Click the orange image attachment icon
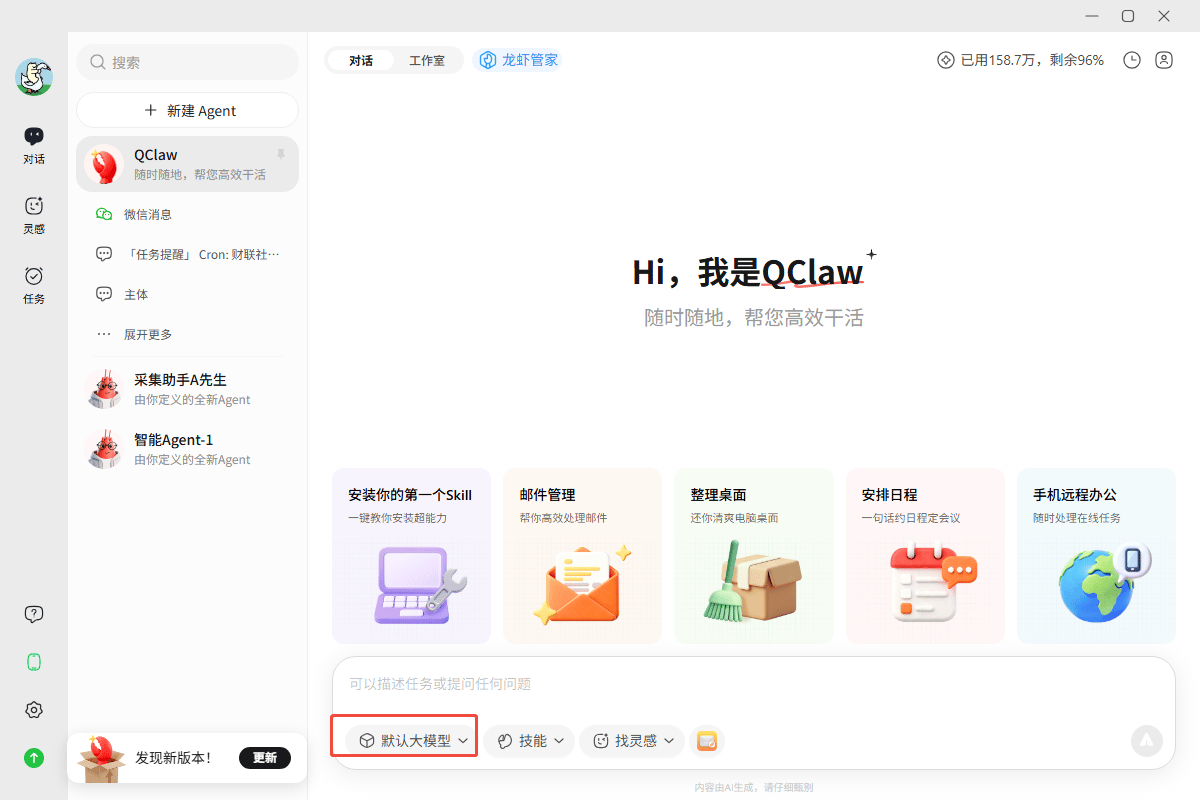 (x=707, y=741)
